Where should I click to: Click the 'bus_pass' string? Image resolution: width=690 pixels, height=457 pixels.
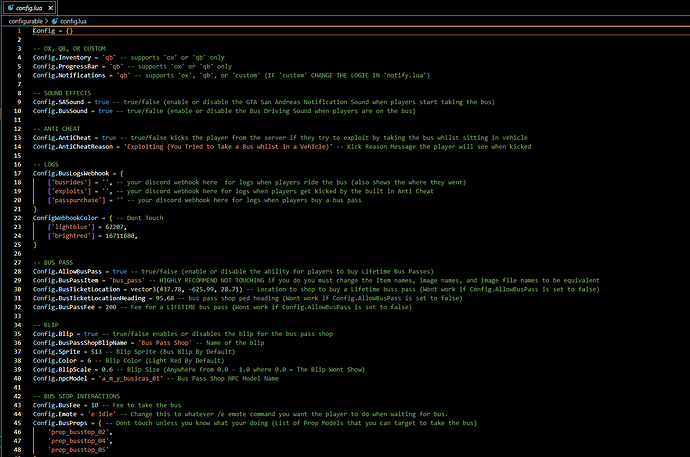[127, 280]
